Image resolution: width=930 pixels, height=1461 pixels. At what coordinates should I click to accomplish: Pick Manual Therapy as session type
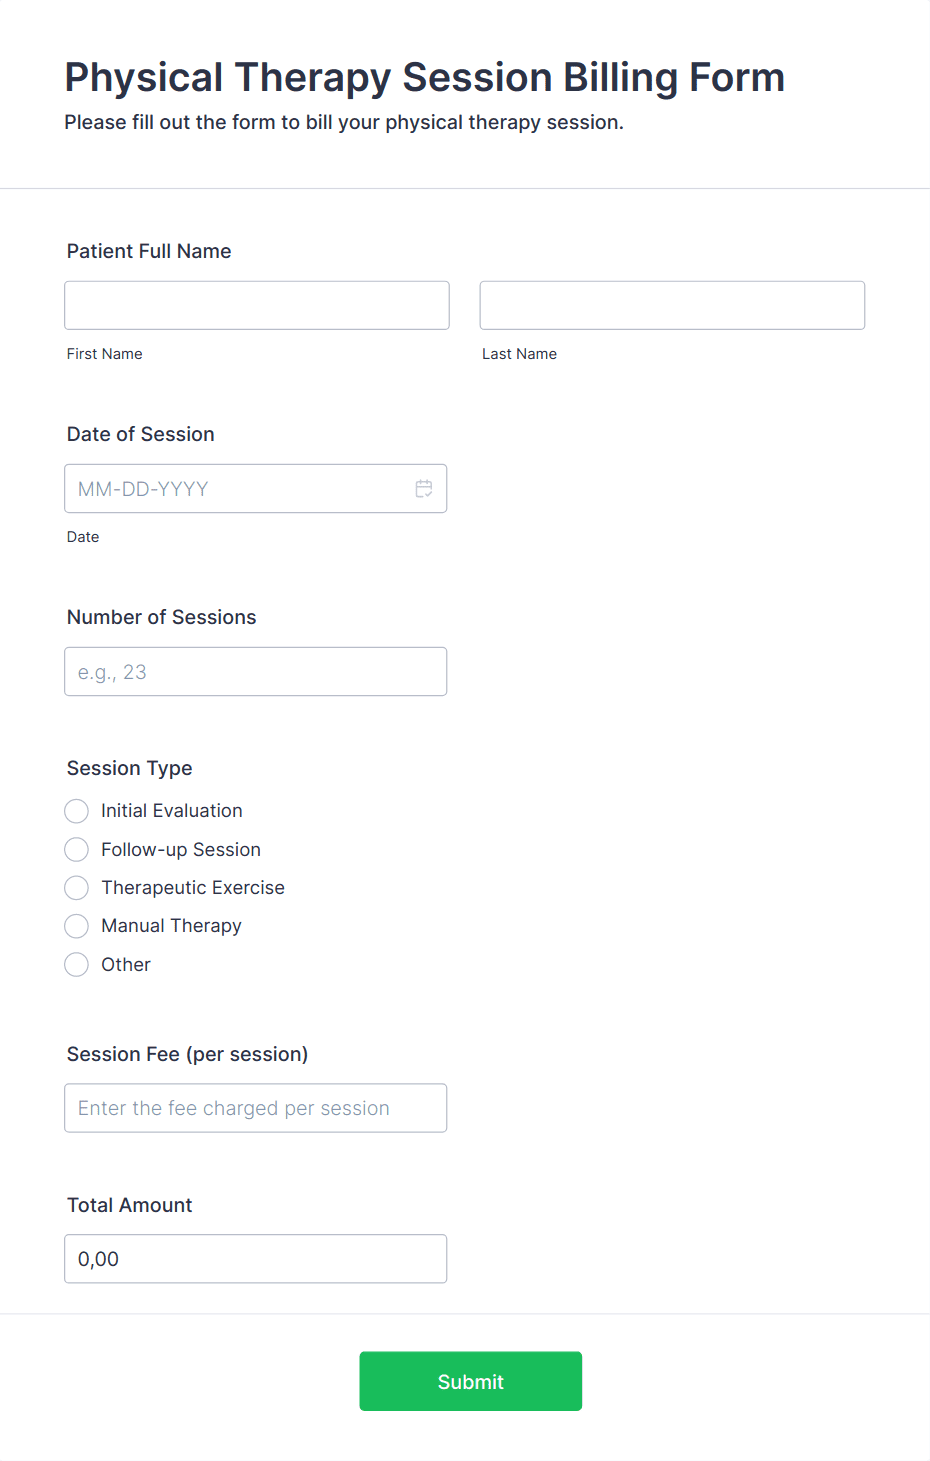pyautogui.click(x=76, y=926)
